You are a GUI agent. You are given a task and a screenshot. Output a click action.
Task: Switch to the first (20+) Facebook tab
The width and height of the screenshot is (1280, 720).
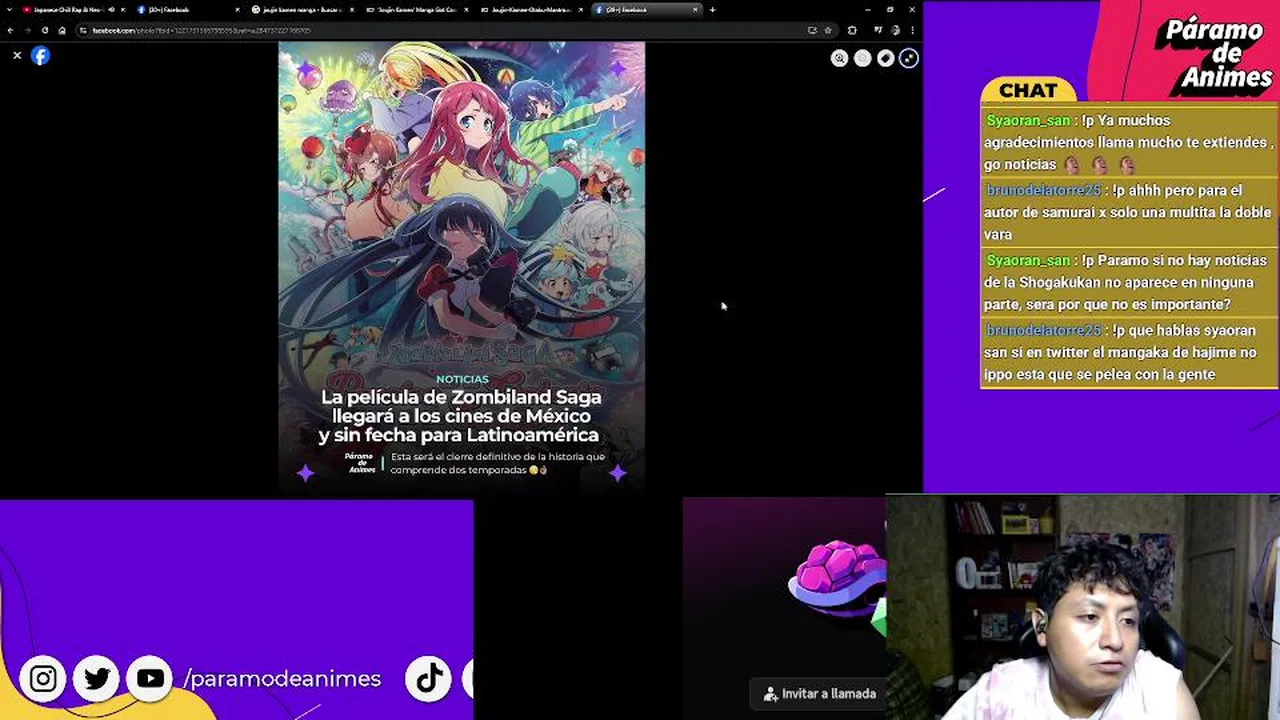pos(188,10)
